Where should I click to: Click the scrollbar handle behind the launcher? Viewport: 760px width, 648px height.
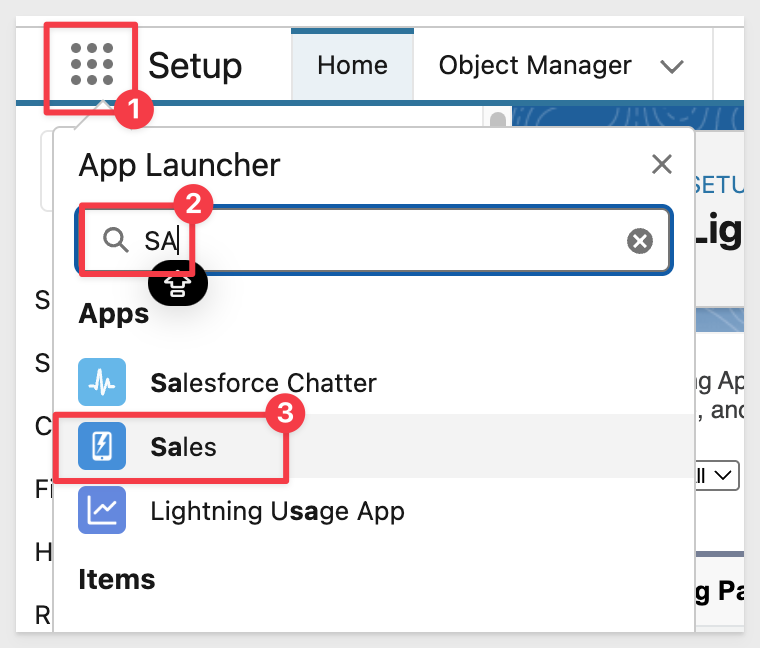tap(498, 119)
